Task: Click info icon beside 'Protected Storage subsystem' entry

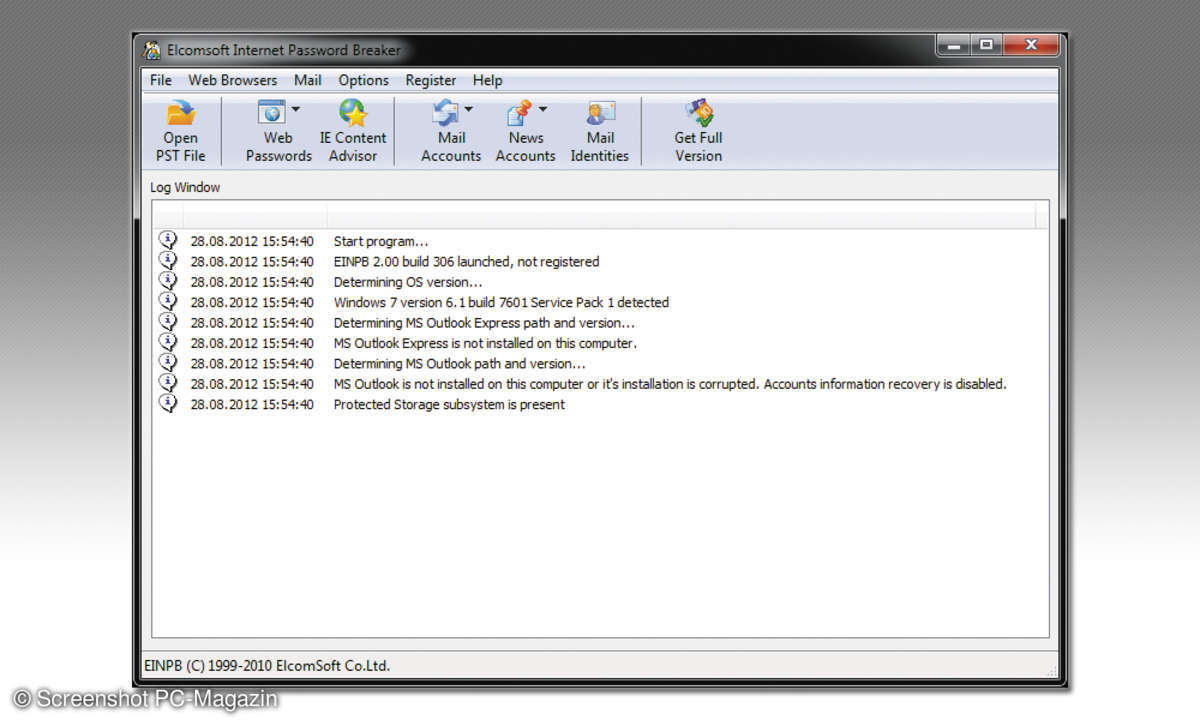Action: click(168, 404)
